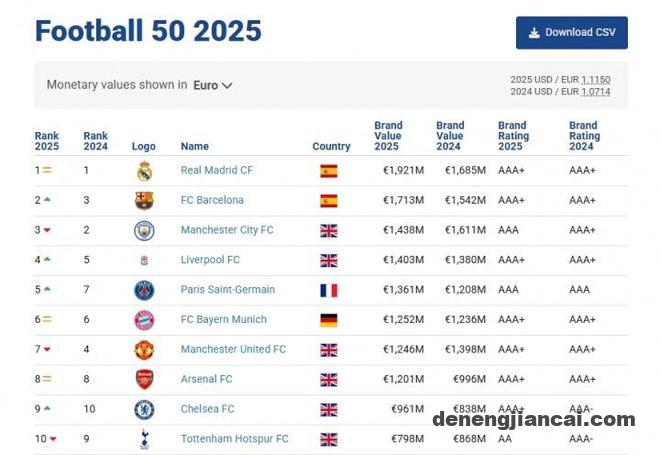Click the Chelsea FC crest logo
The image size is (660, 455).
coord(144,410)
